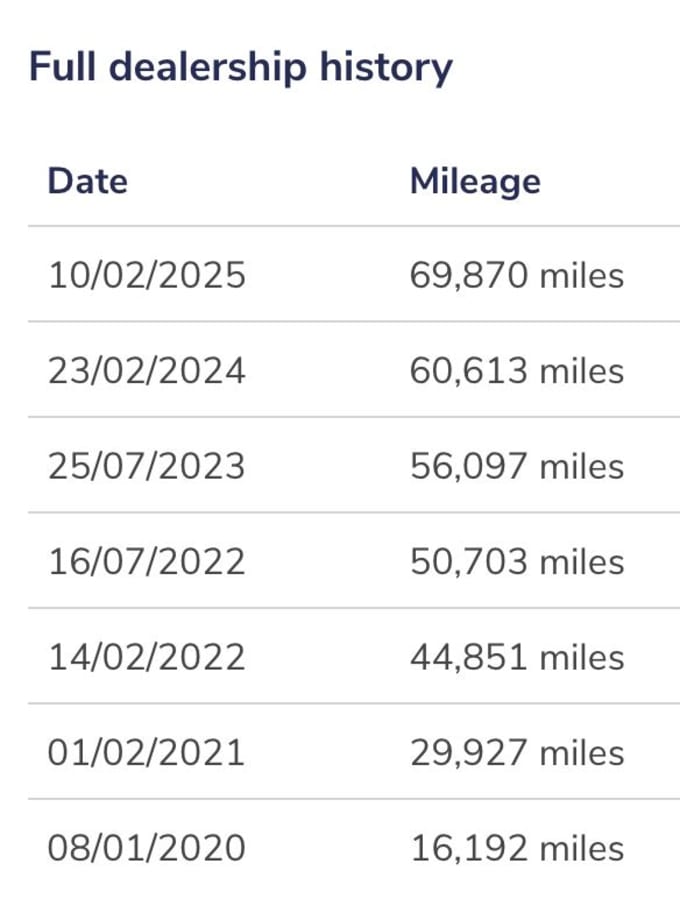The image size is (680, 906).
Task: Choose the 08/01/2020 date entry
Action: (x=147, y=848)
